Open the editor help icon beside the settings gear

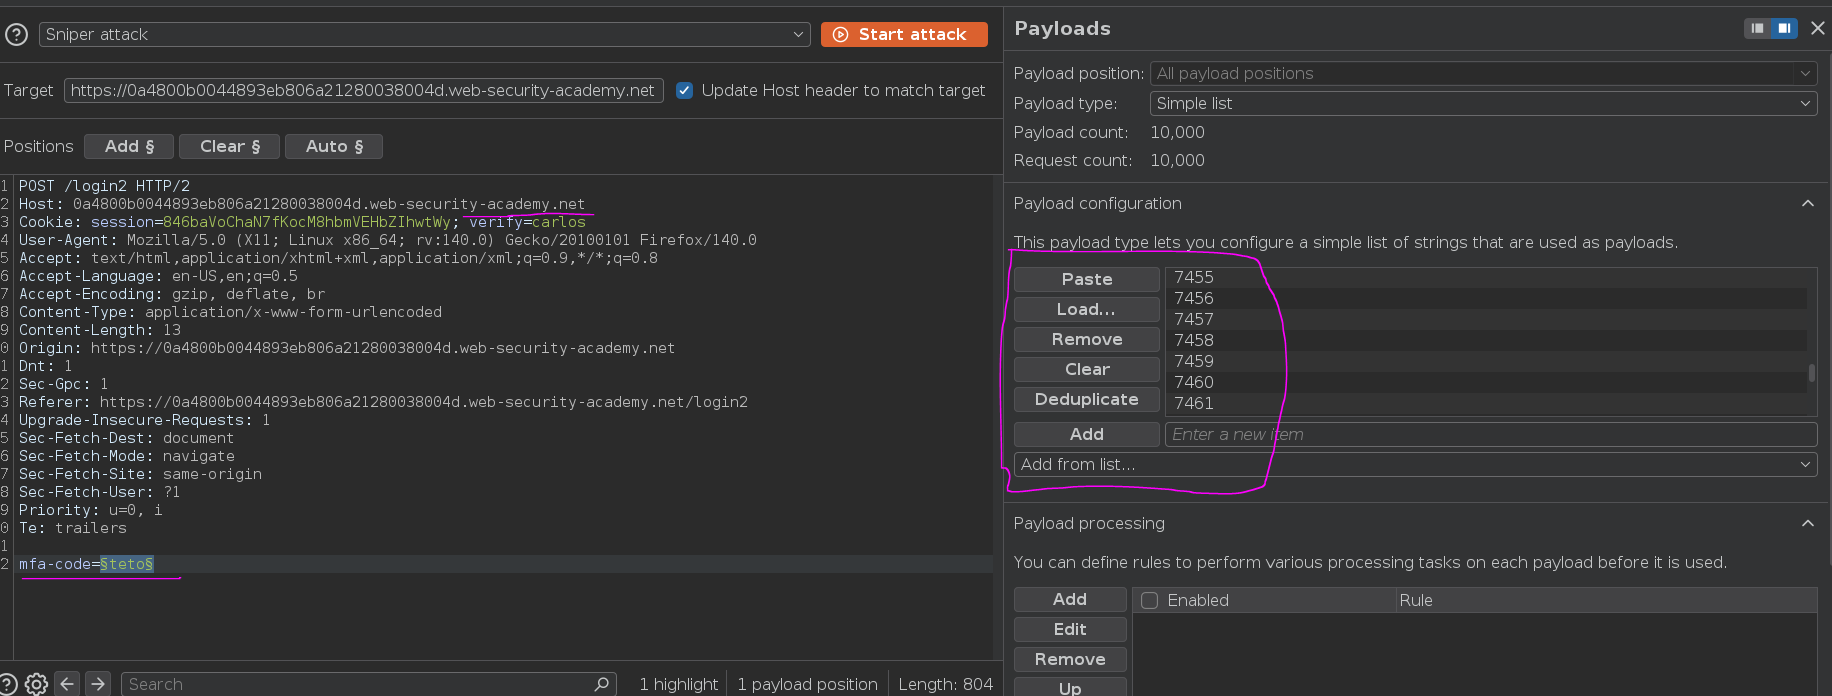tap(7, 684)
